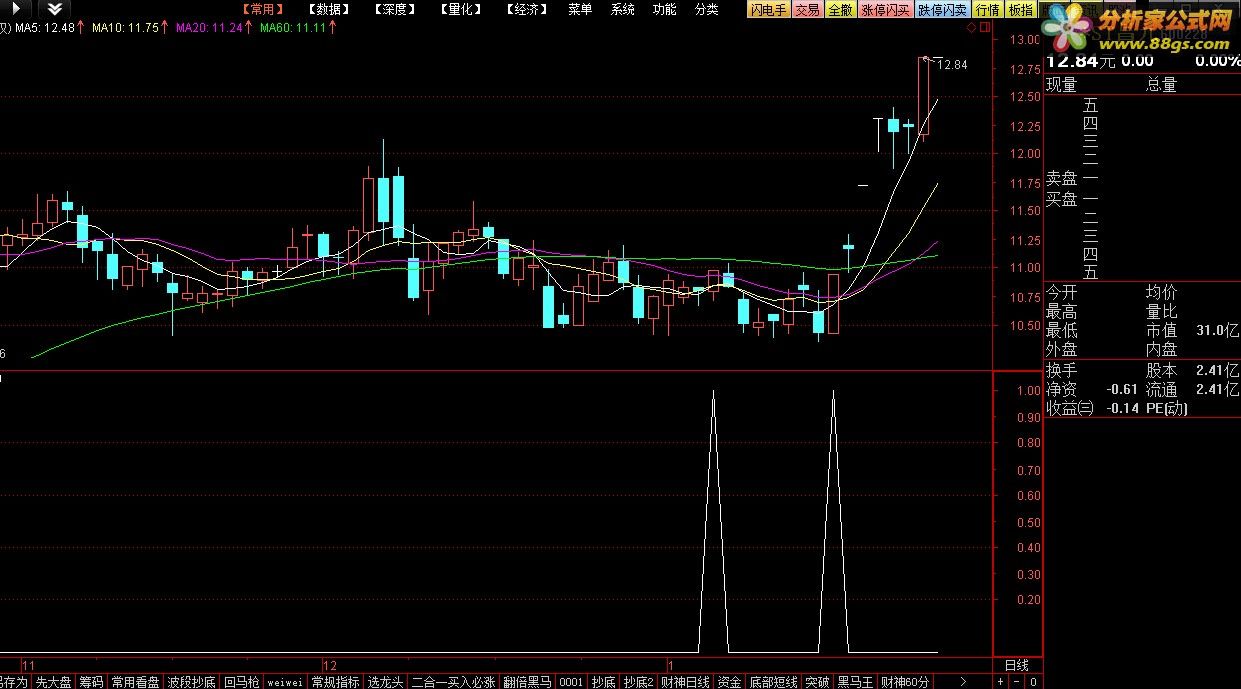
Task: Click the 全撤 button
Action: coord(840,10)
